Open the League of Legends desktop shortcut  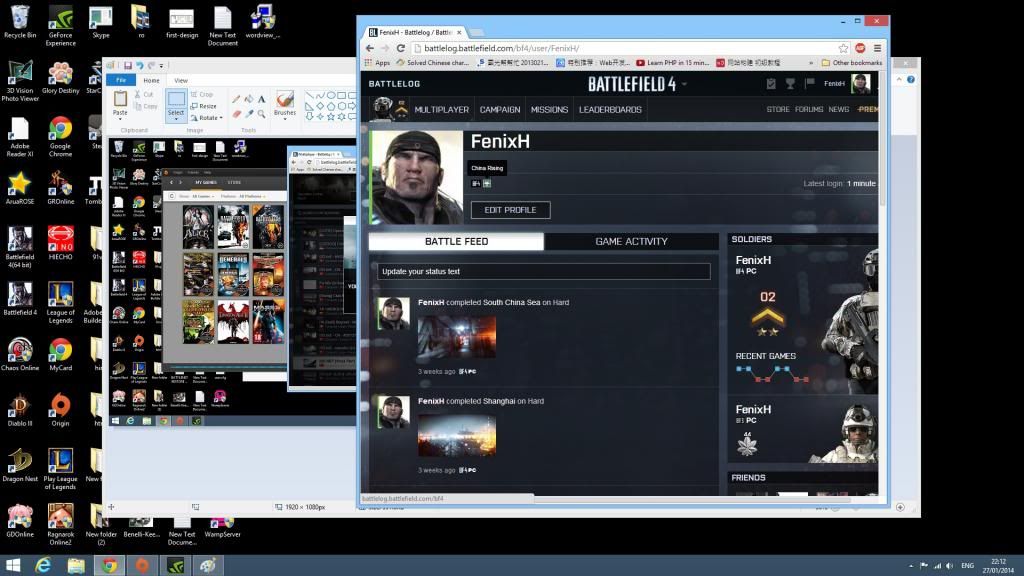[x=60, y=302]
